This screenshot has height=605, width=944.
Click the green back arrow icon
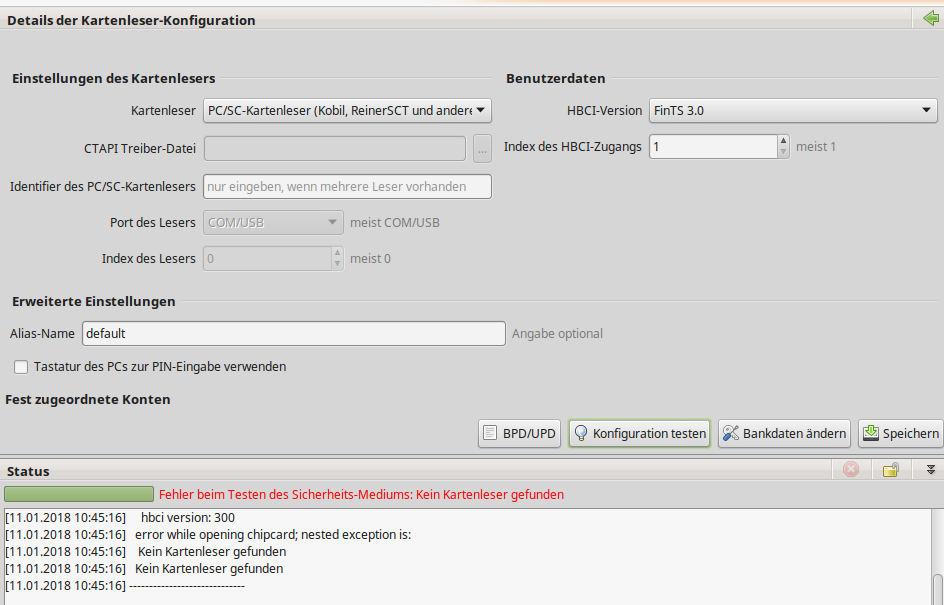tap(931, 19)
